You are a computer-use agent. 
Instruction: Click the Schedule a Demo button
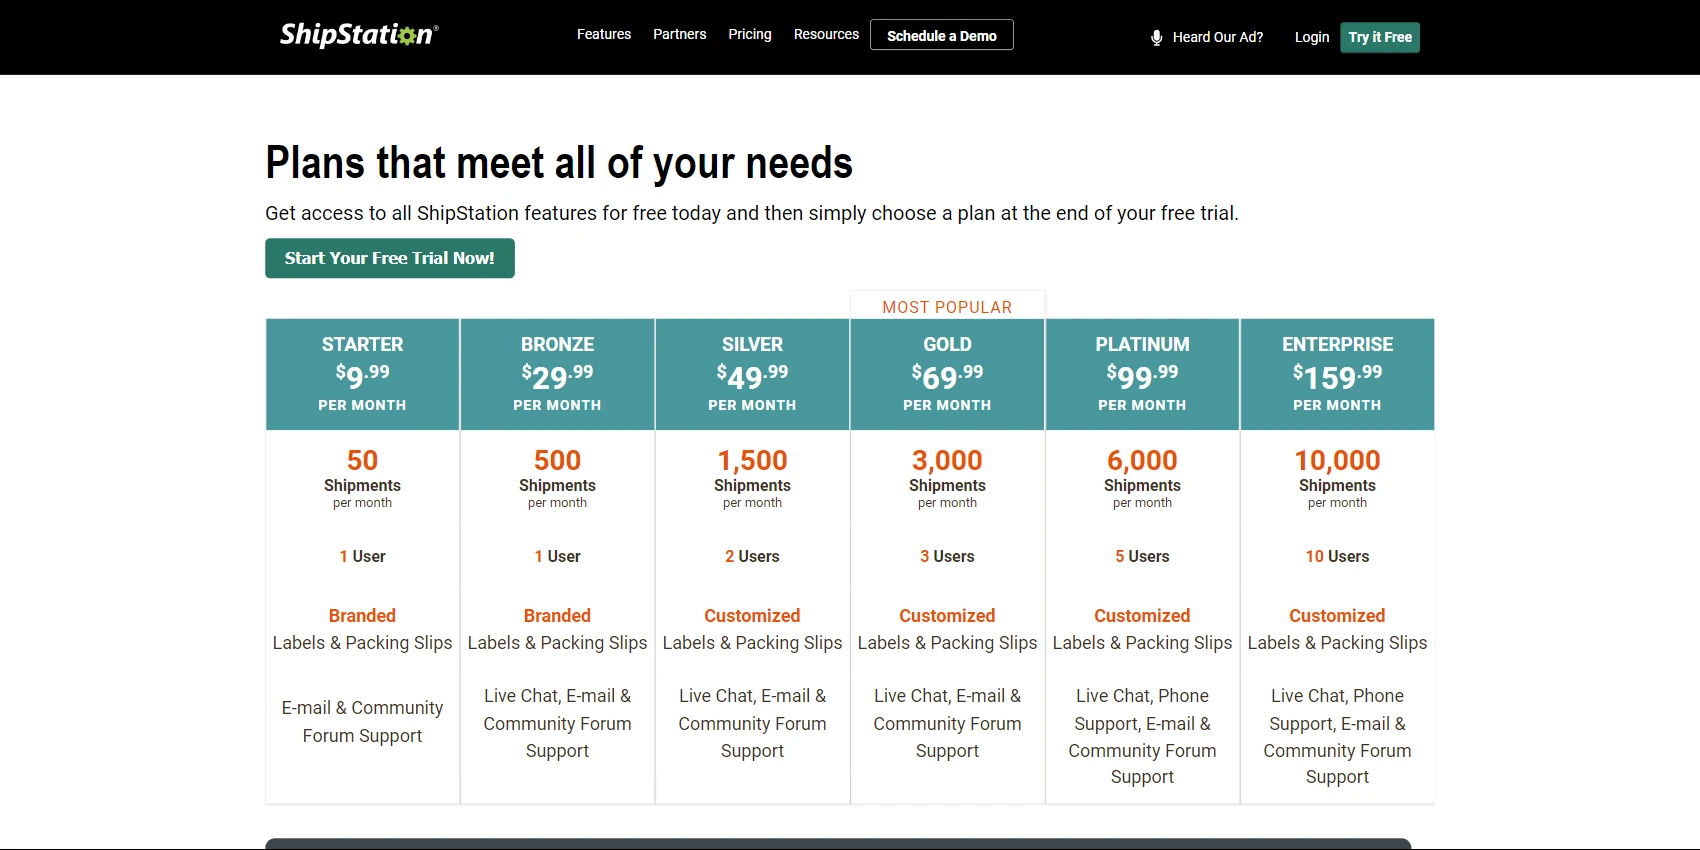(942, 35)
